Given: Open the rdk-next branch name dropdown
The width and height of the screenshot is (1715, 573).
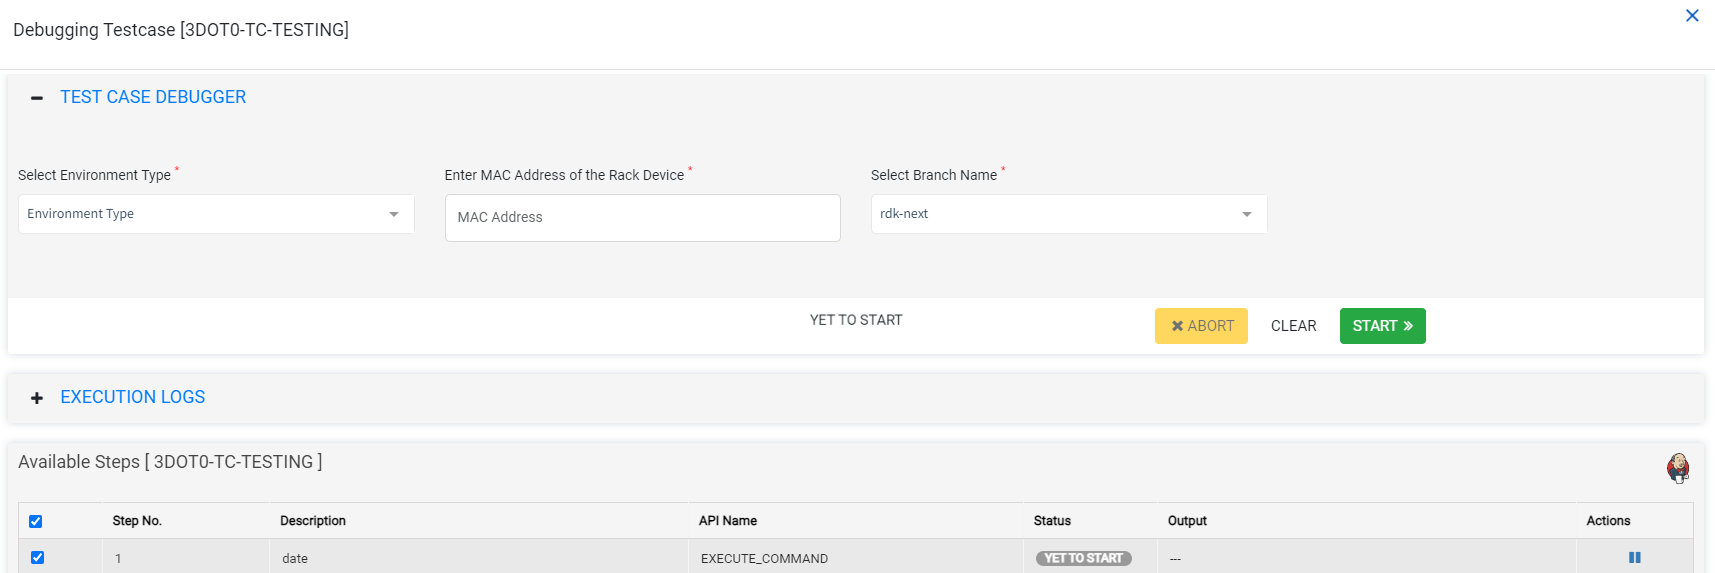Looking at the screenshot, I should 1068,214.
